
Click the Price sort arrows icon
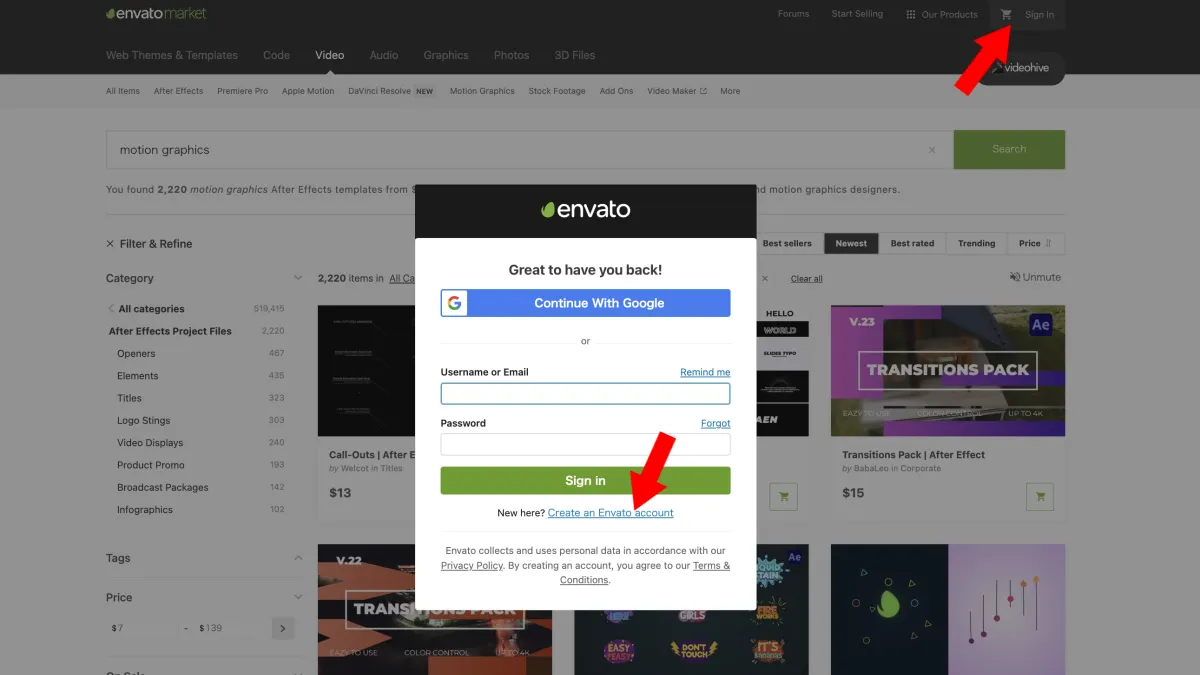coord(1048,243)
